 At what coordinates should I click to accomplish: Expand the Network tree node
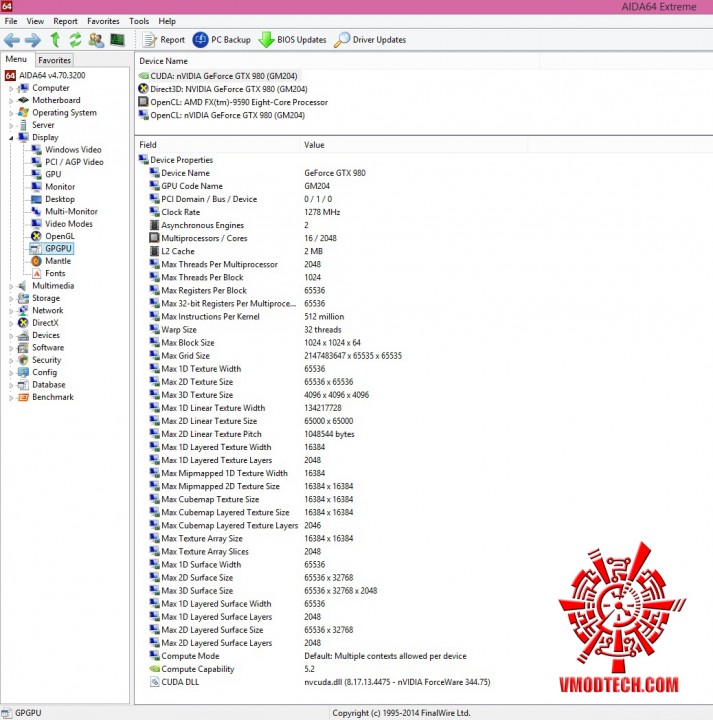(11, 311)
